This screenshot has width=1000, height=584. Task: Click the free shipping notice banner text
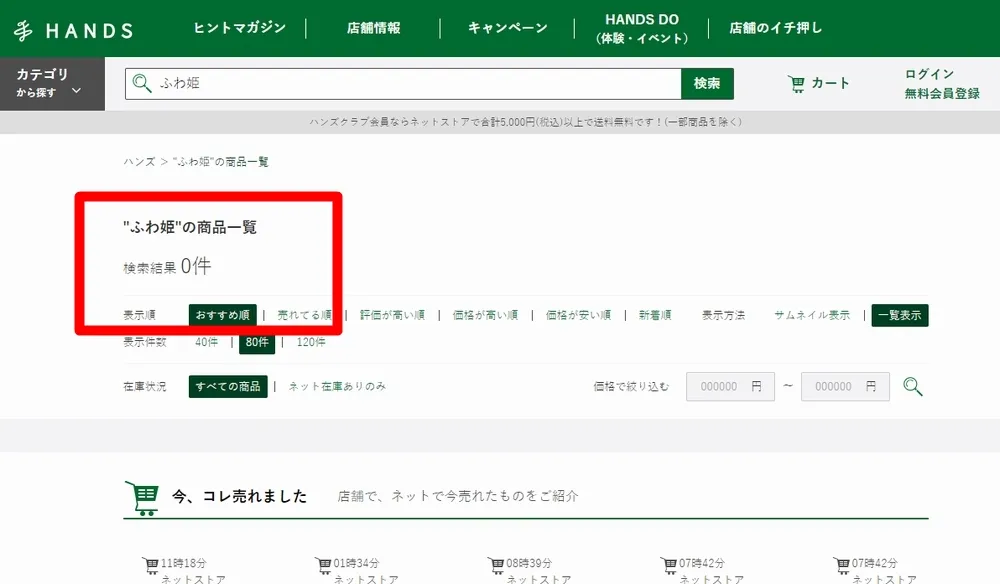(526, 122)
